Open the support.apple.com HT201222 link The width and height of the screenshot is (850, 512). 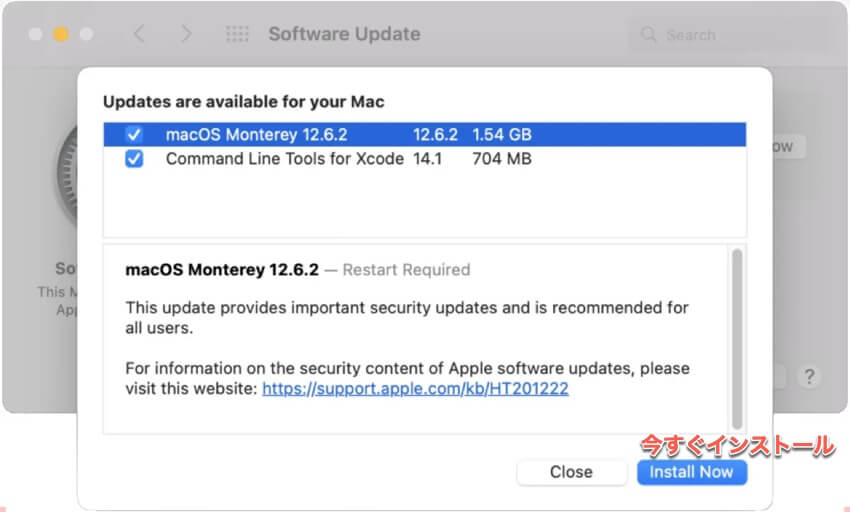(x=415, y=388)
